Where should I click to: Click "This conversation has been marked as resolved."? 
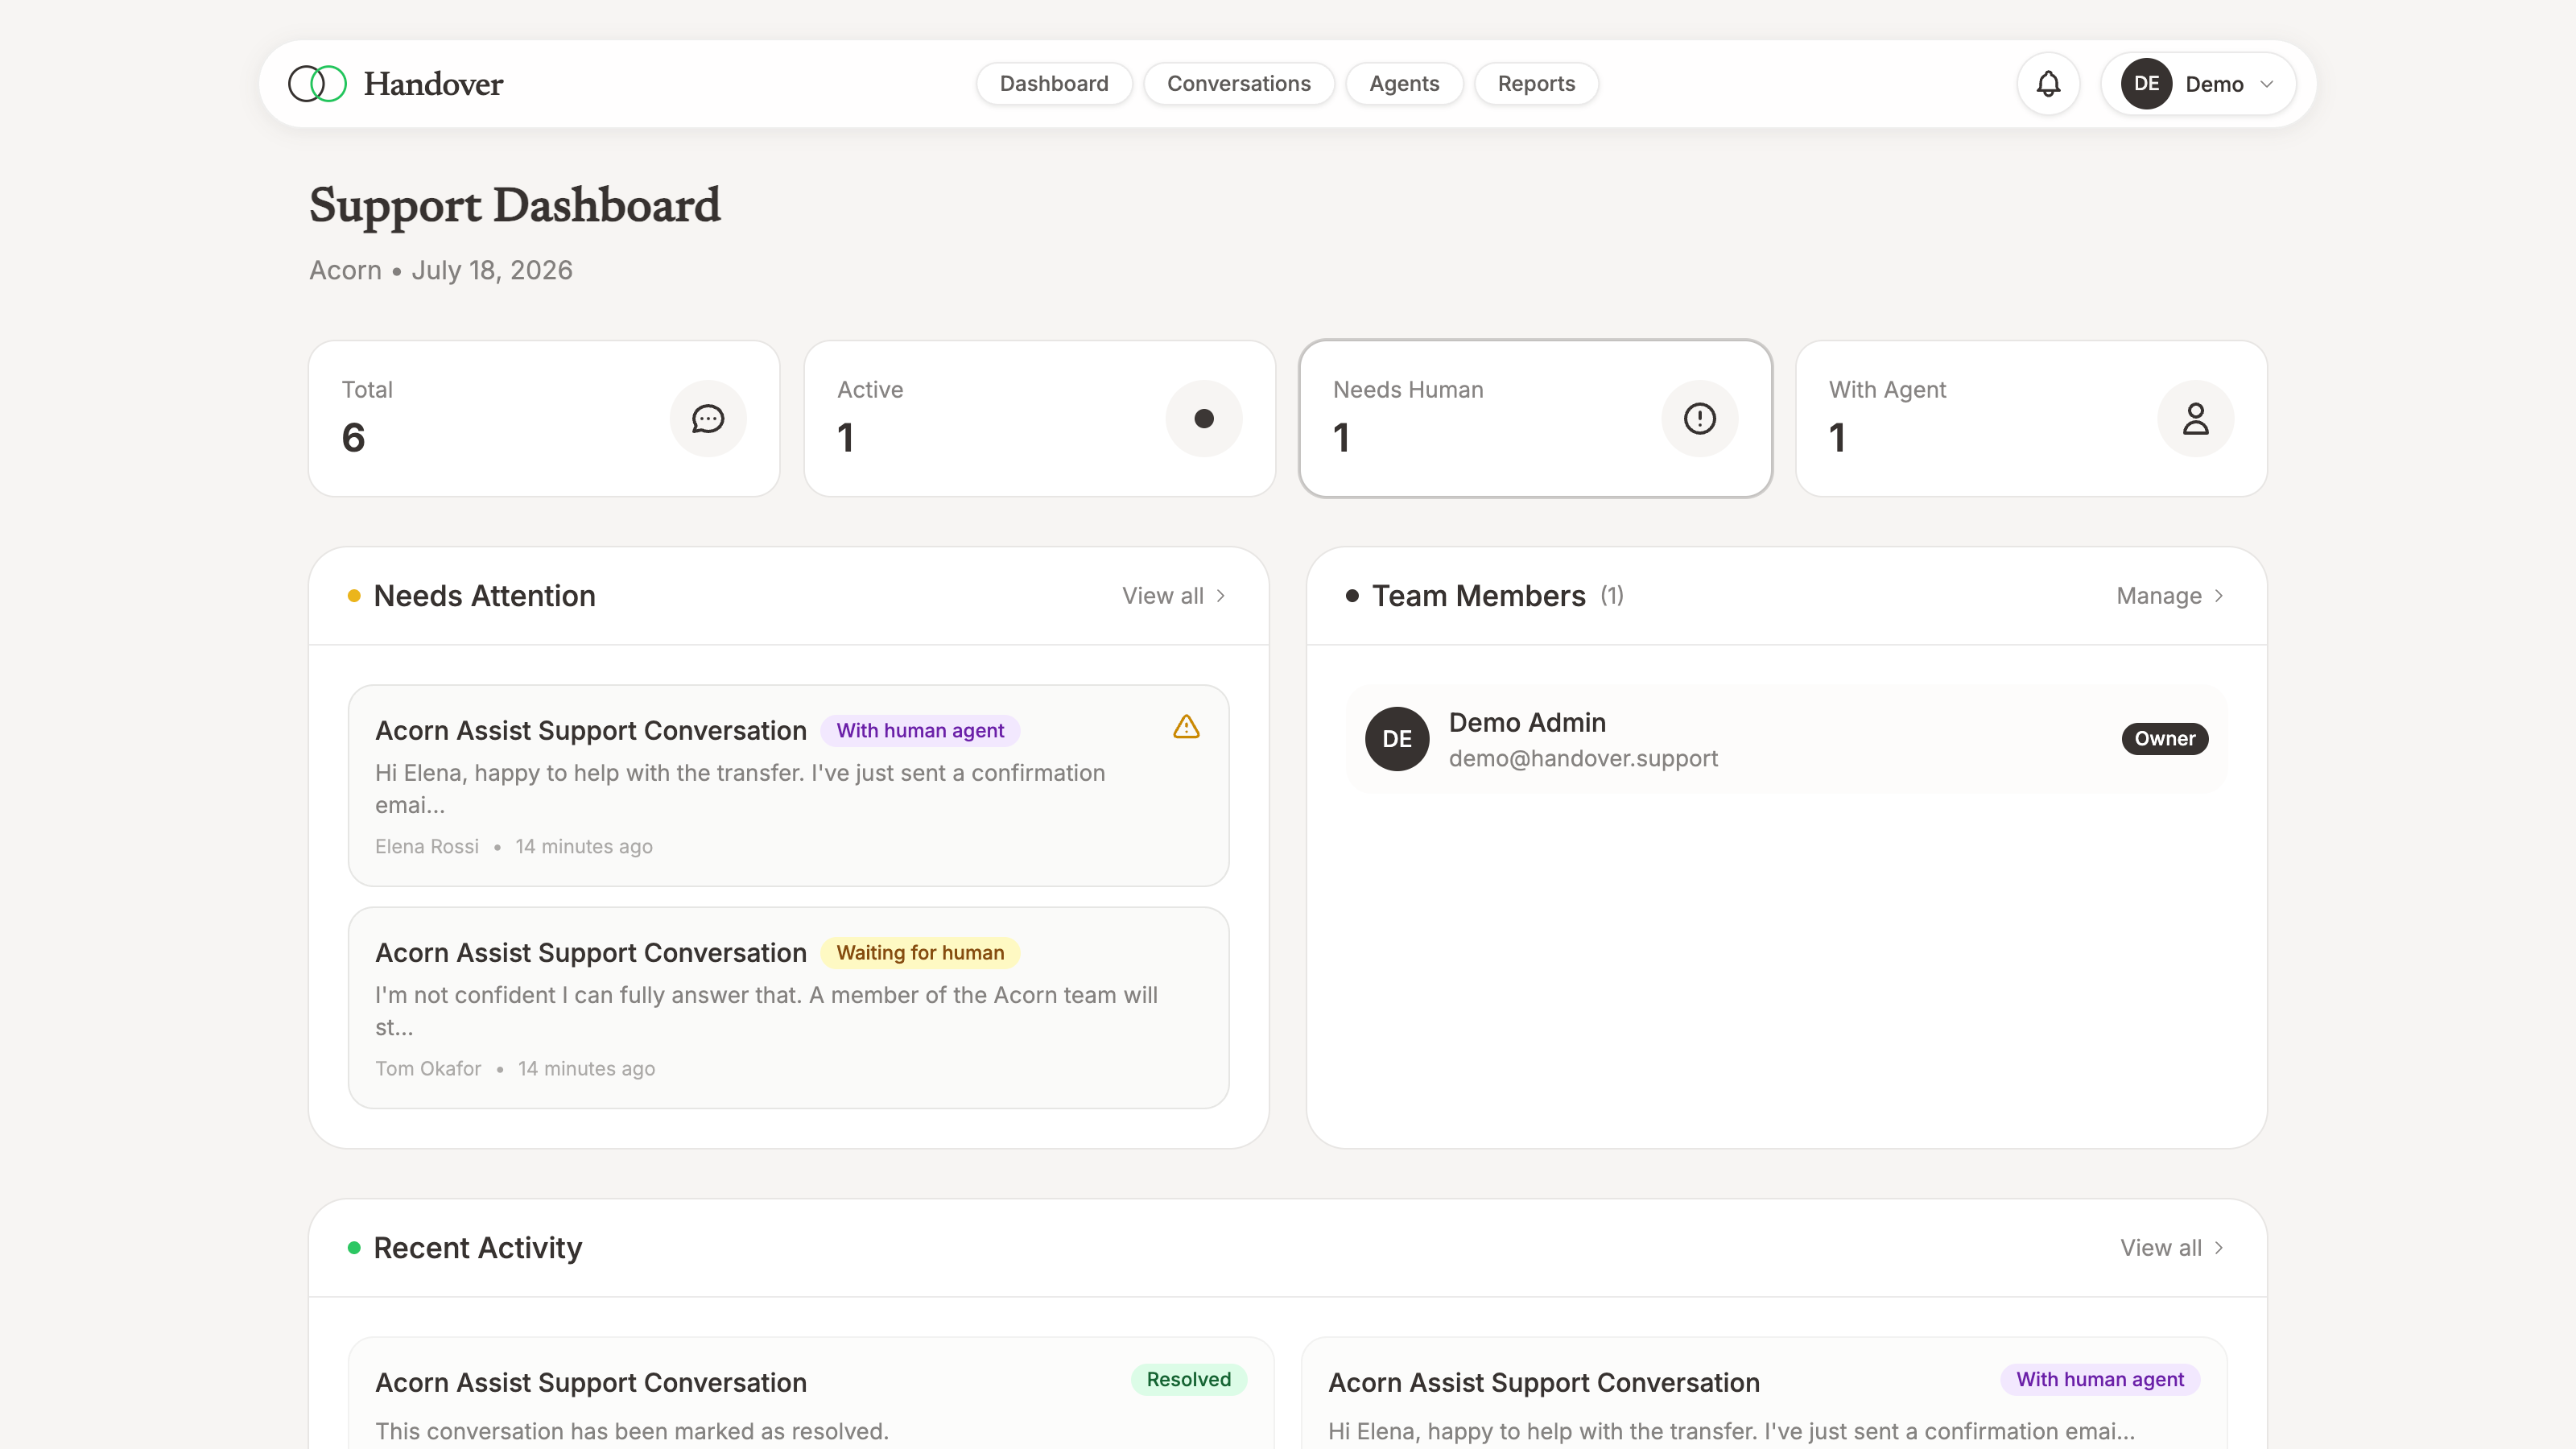pos(632,1432)
